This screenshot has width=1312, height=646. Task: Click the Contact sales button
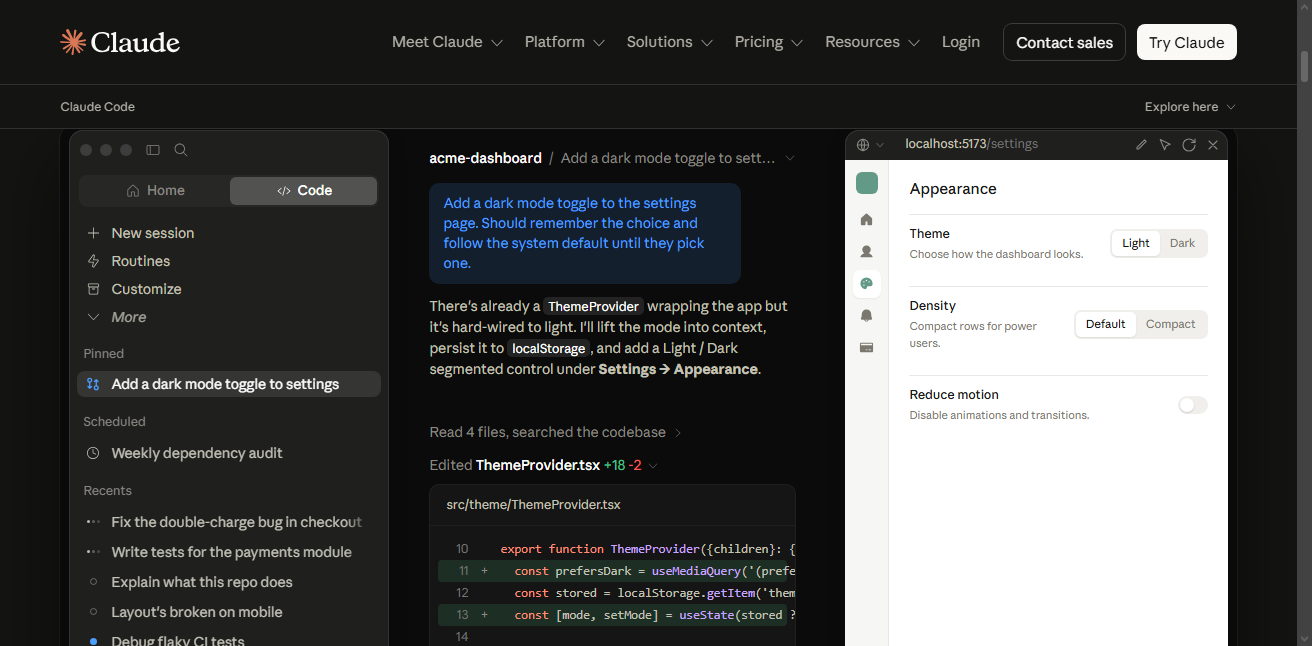coord(1064,42)
